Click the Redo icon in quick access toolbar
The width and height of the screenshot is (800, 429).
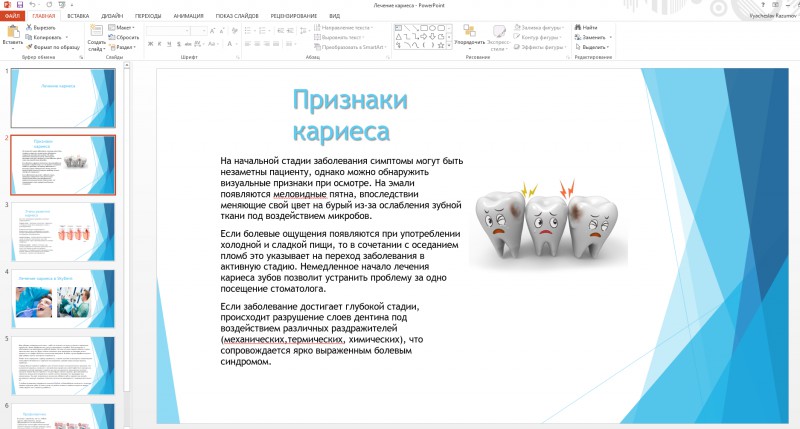(49, 5)
